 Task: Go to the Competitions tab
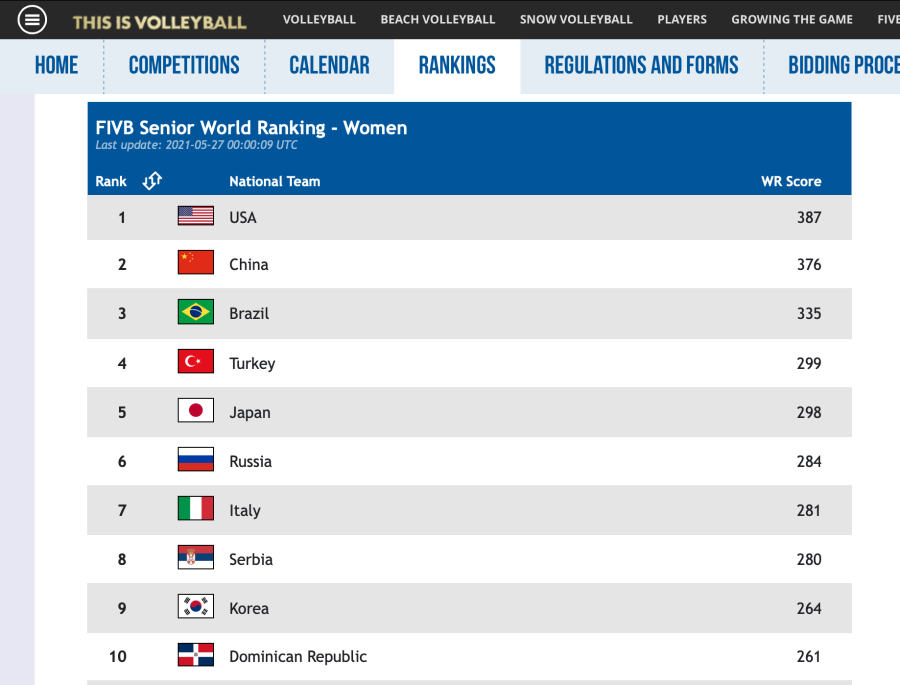(x=184, y=66)
